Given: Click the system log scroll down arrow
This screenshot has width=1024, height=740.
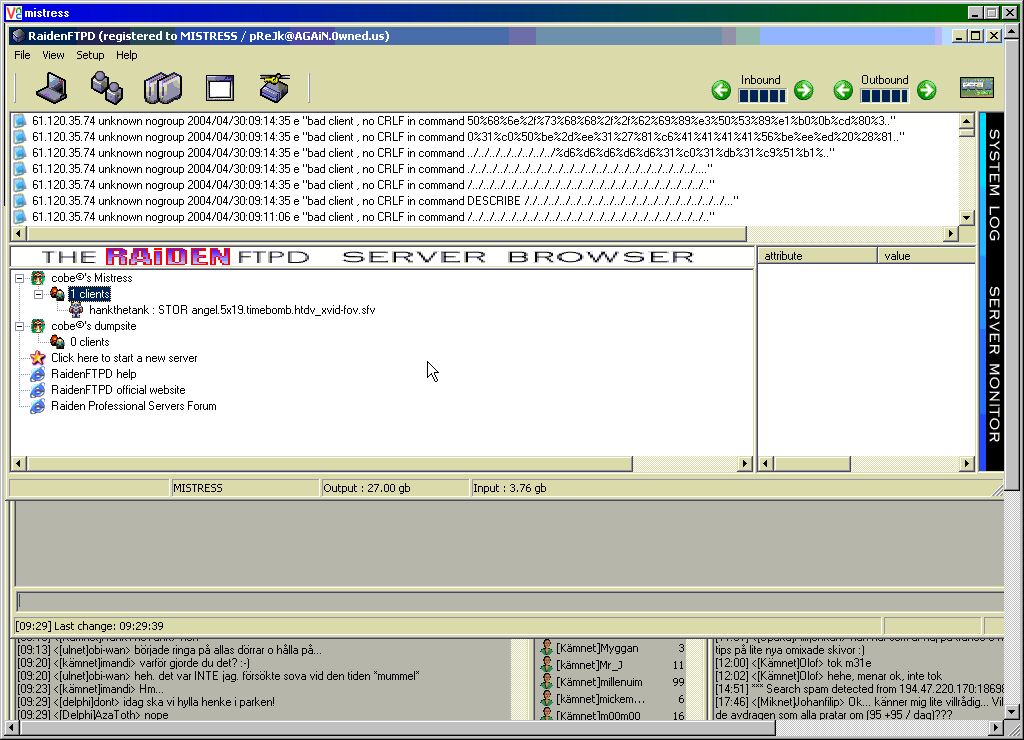Looking at the screenshot, I should (967, 217).
